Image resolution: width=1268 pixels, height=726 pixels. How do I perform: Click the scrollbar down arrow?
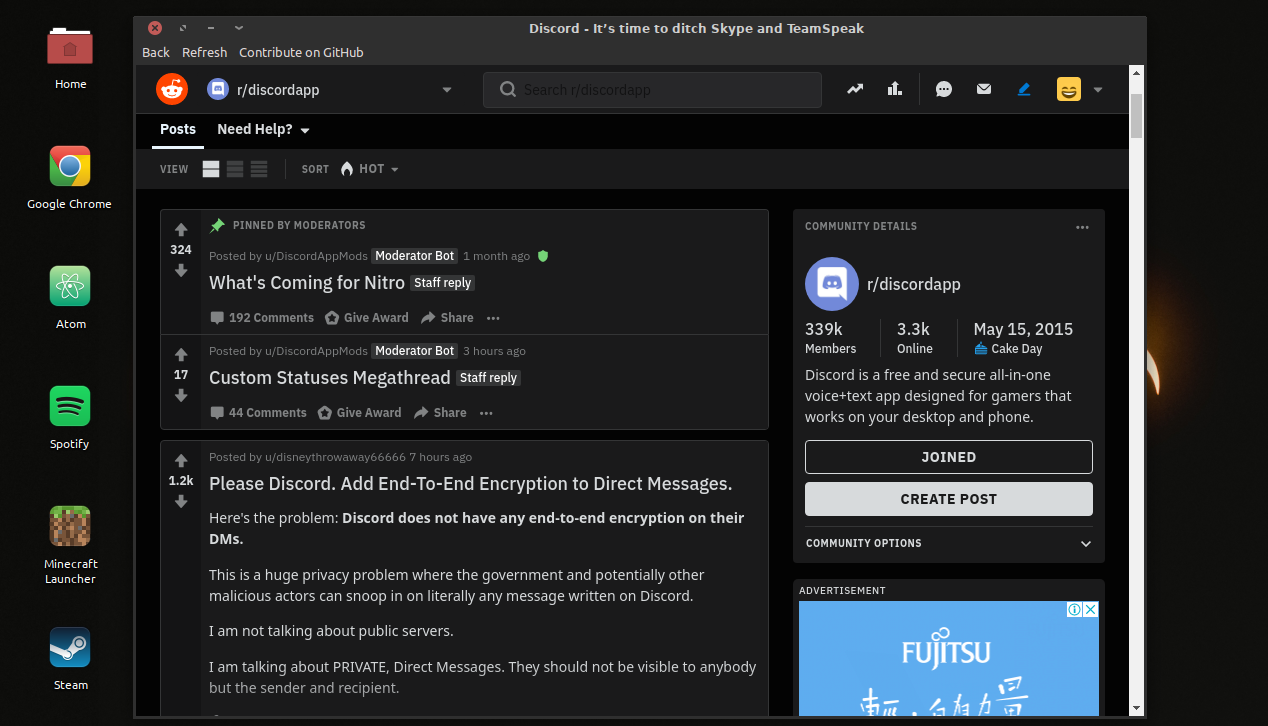tap(1136, 708)
